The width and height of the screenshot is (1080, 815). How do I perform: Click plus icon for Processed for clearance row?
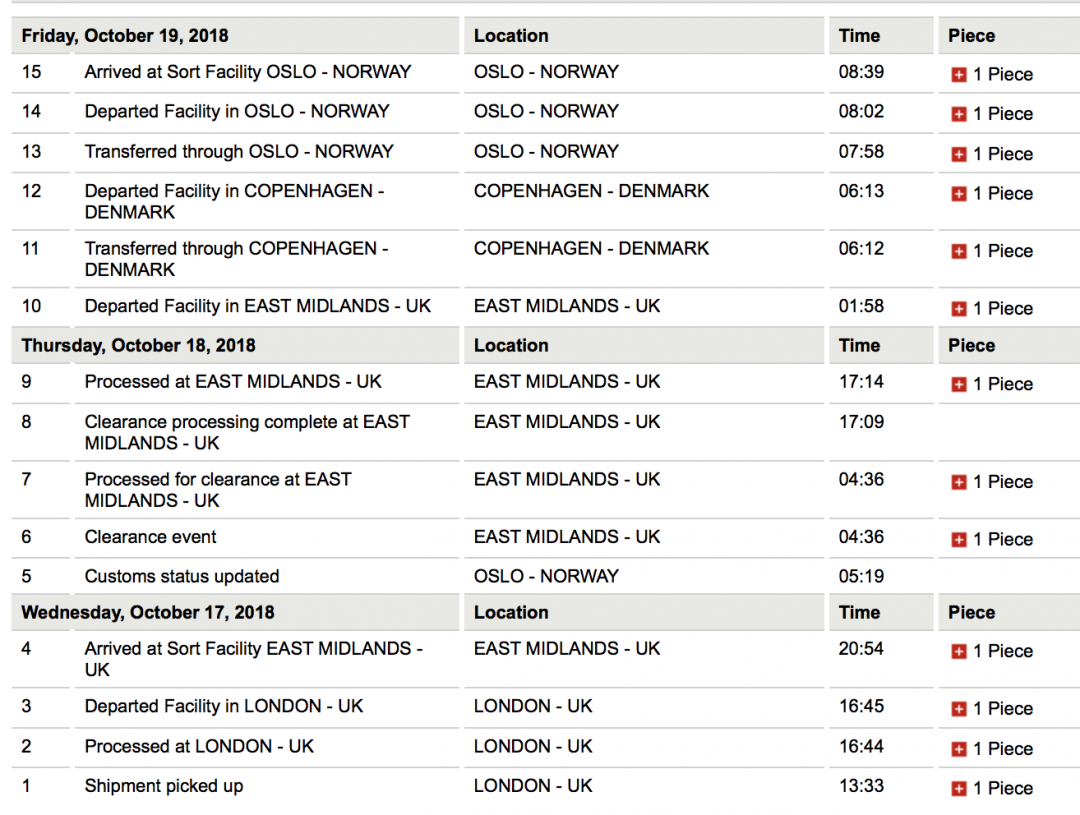pyautogui.click(x=958, y=482)
